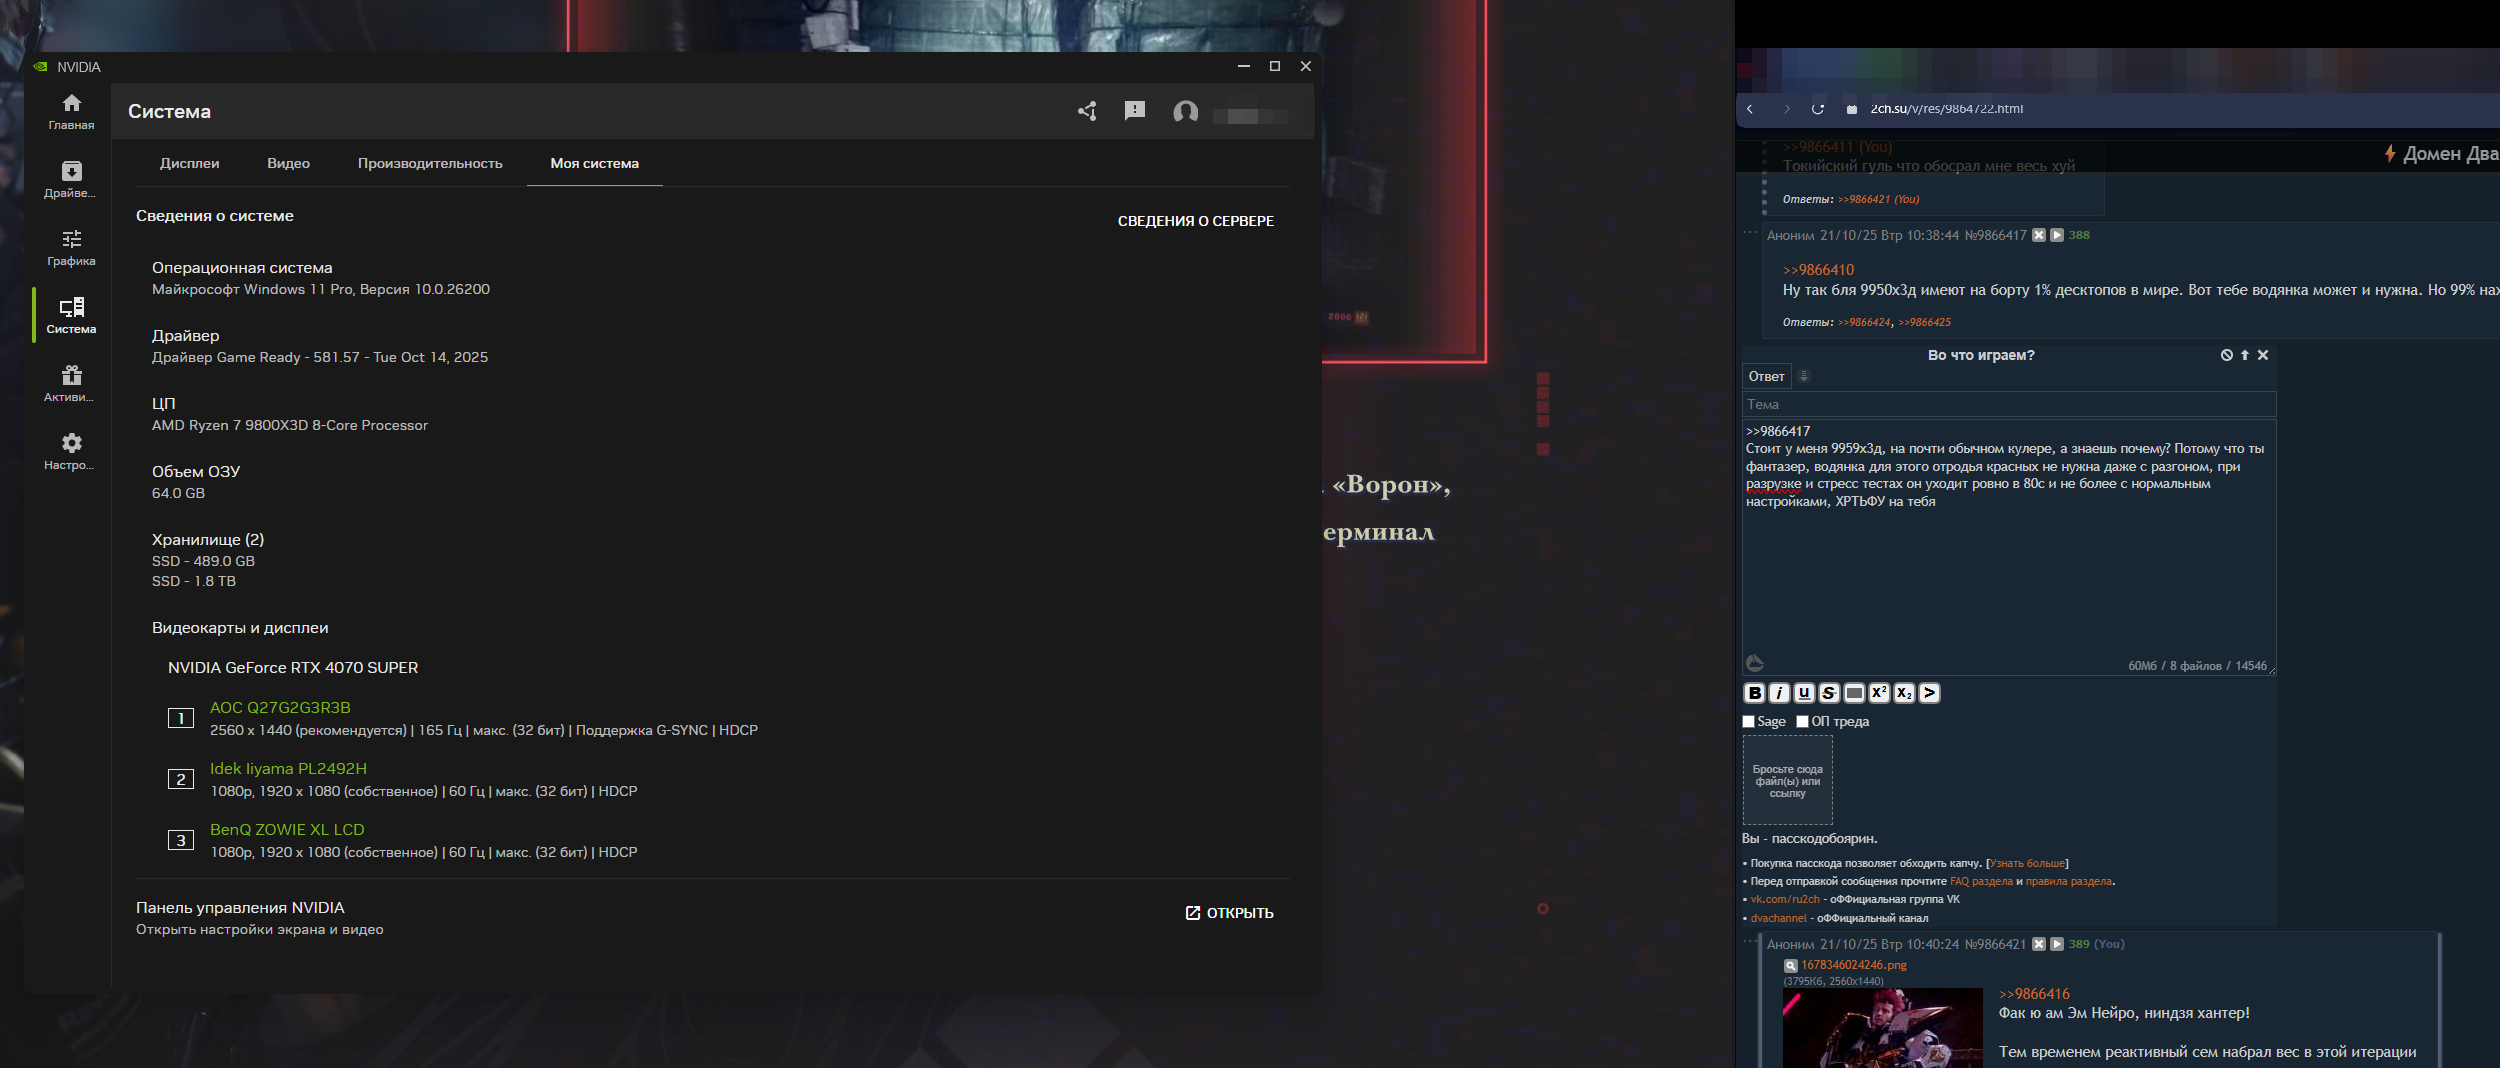2500x1068 pixels.
Task: Open the Drivers section in NVIDIA sidebar
Action: pos(71,179)
